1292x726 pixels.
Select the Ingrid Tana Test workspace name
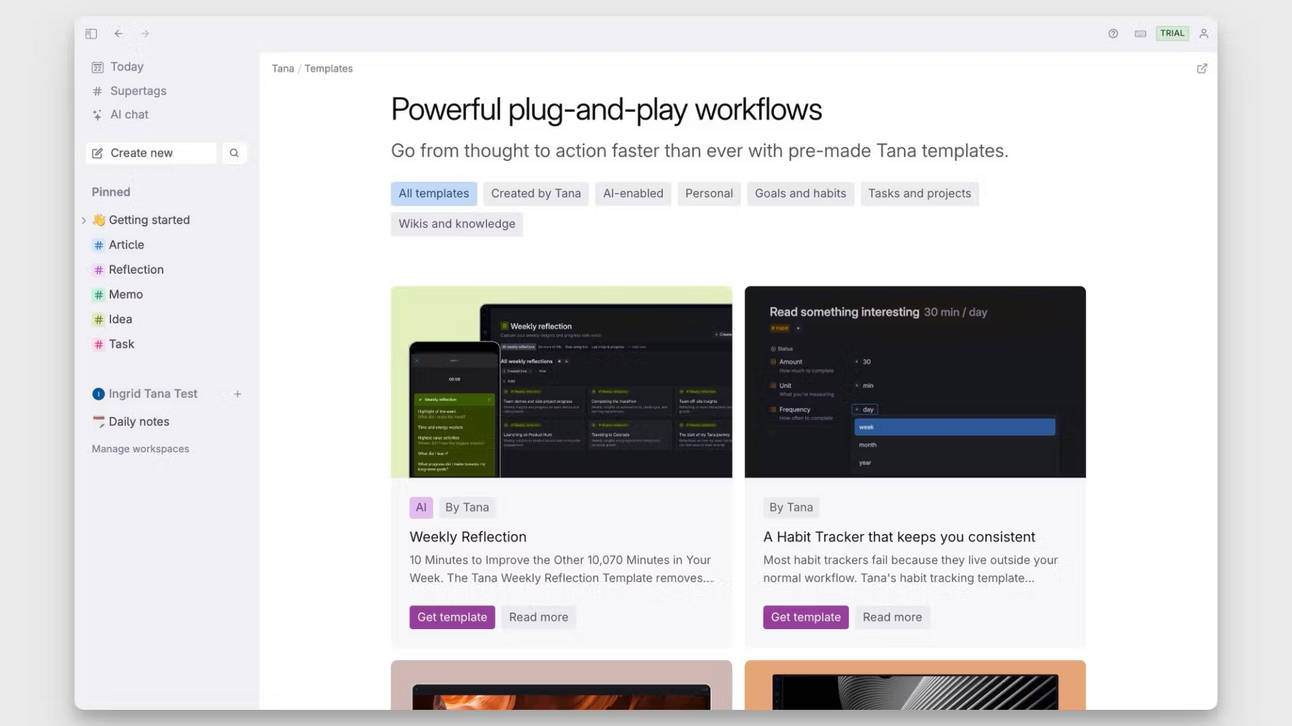click(x=153, y=394)
